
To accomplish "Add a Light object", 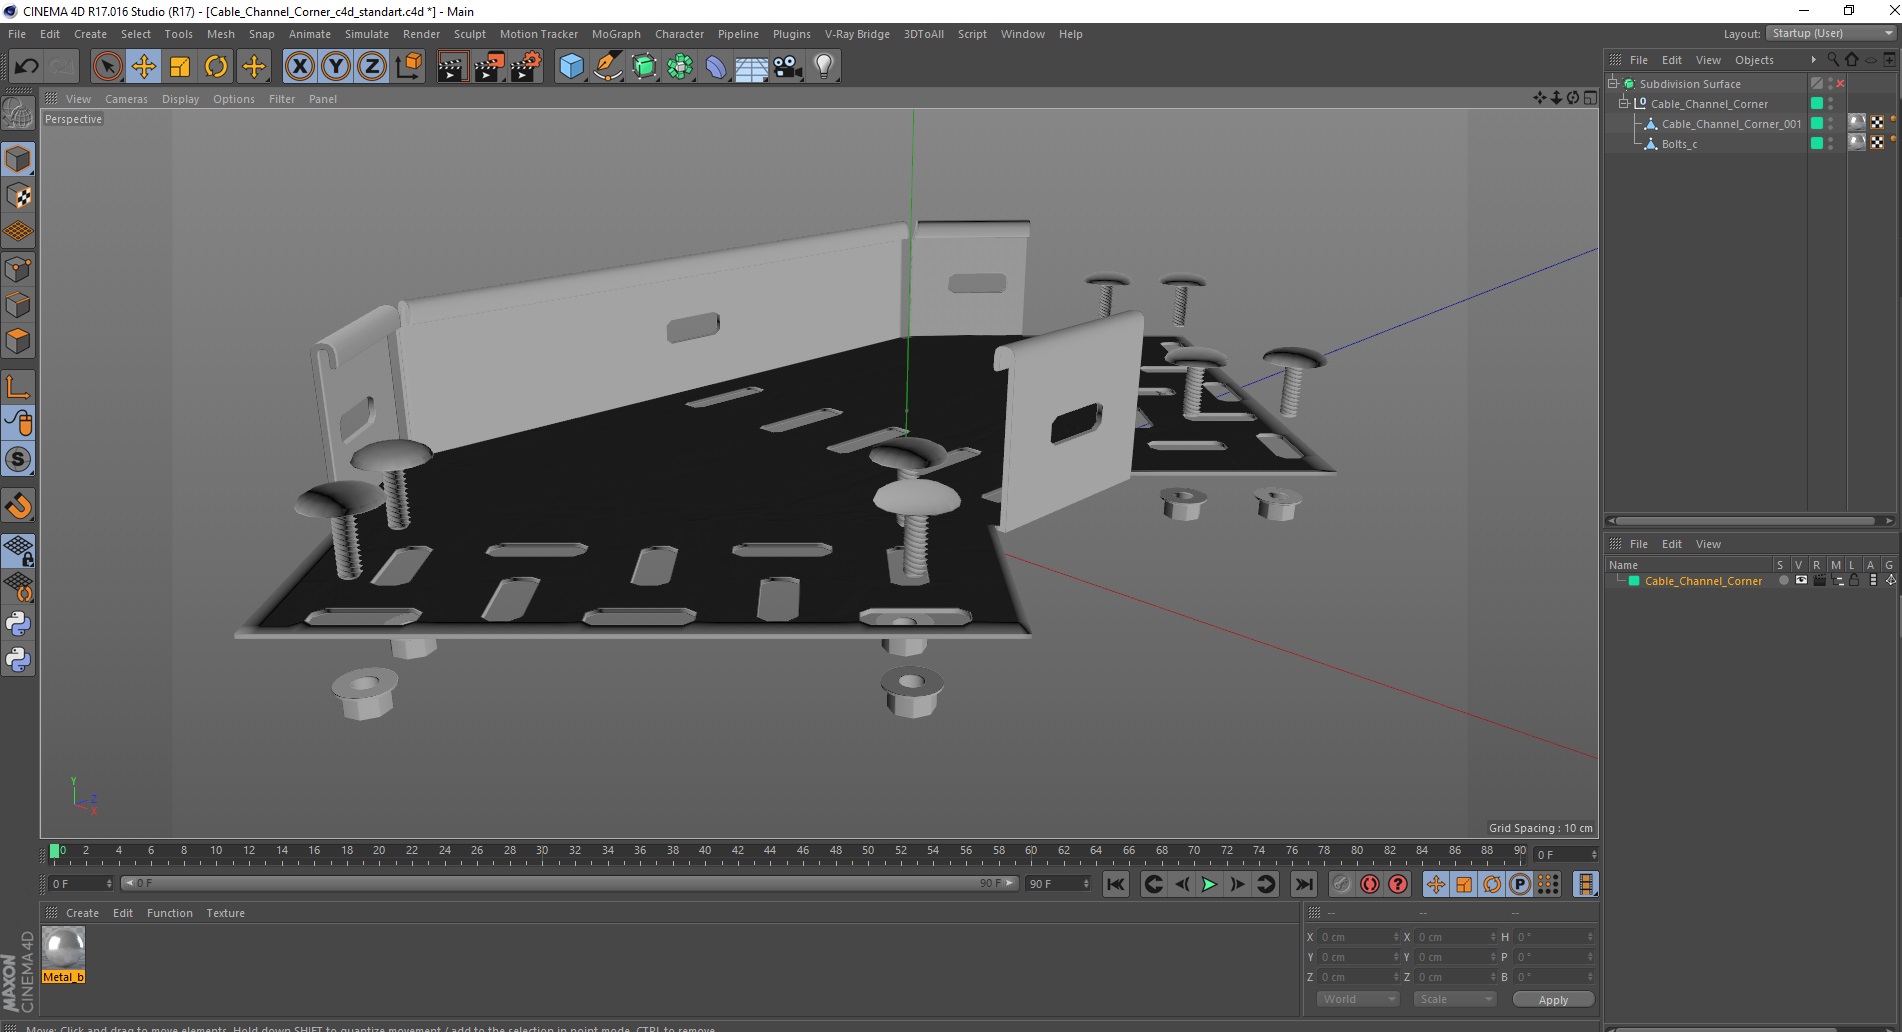I will 824,67.
